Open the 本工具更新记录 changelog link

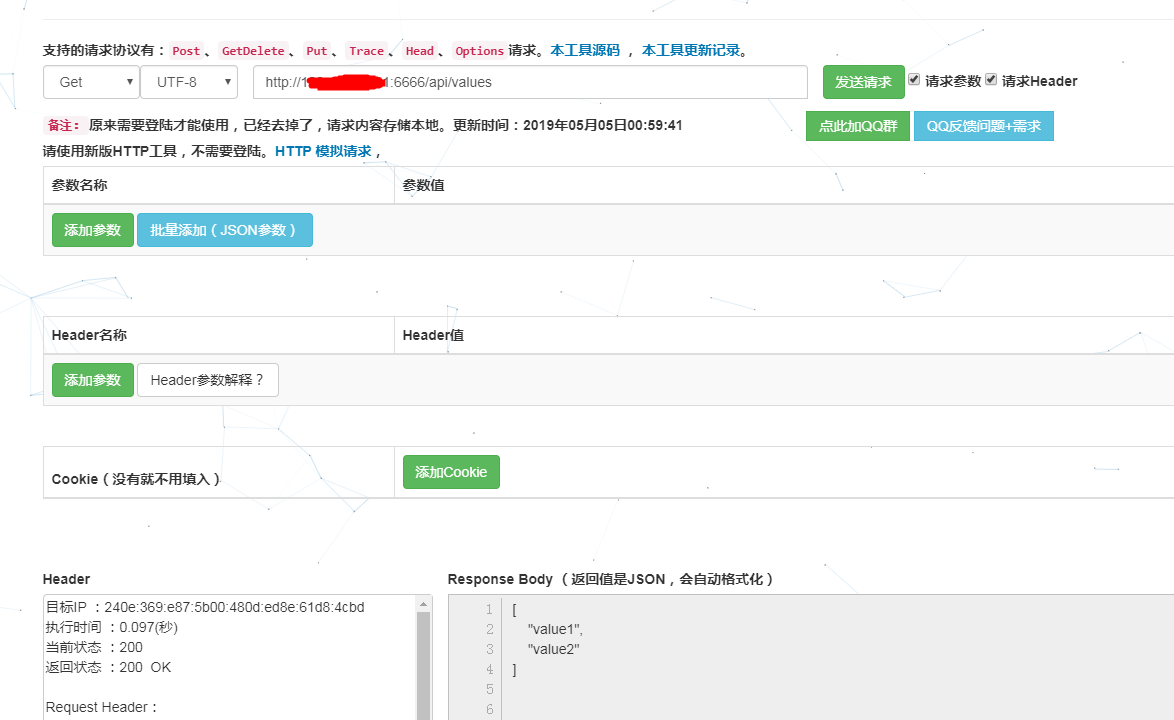click(693, 50)
